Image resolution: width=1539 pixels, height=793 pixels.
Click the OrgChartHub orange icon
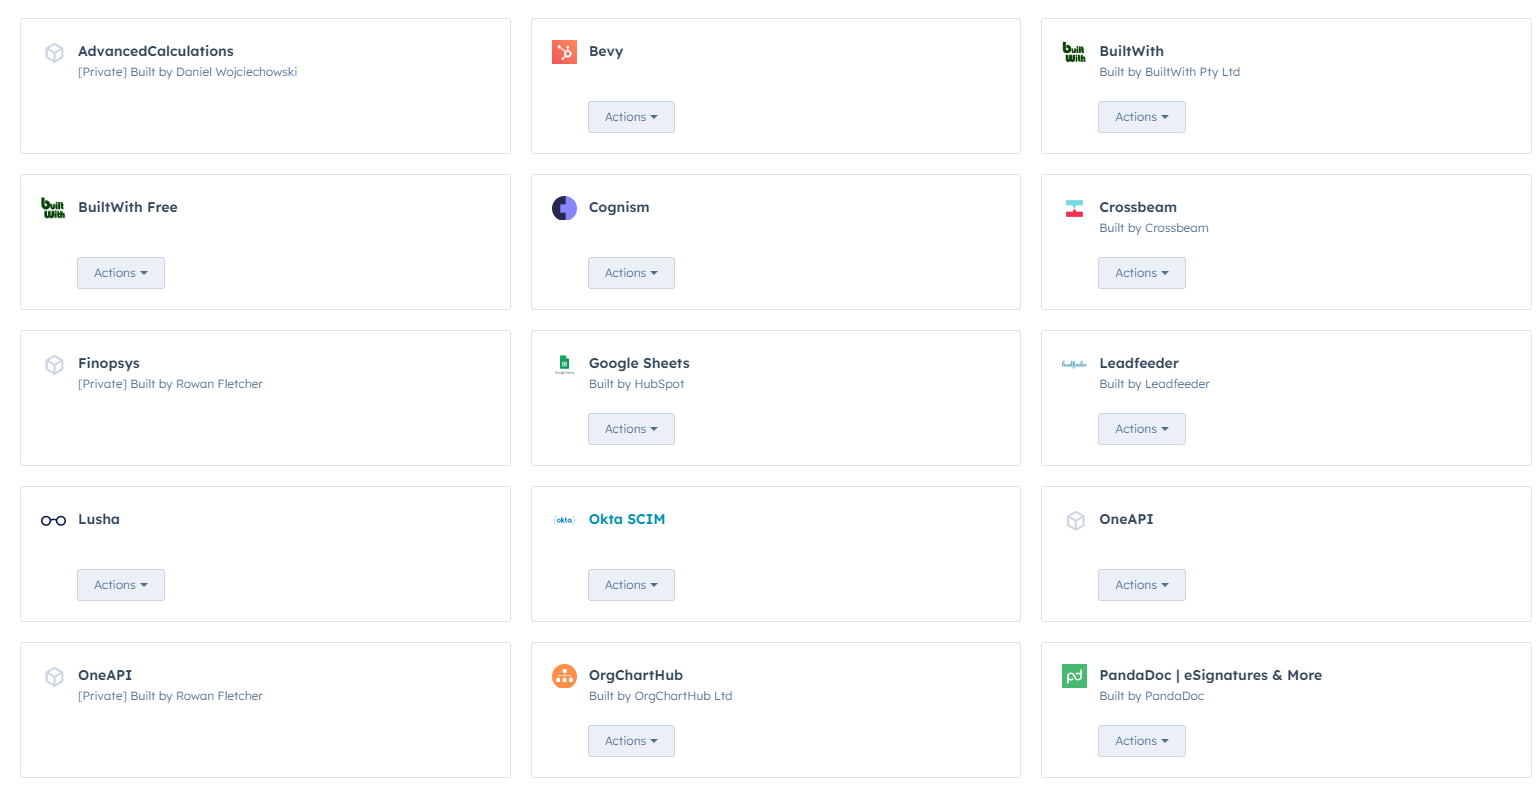coord(564,676)
